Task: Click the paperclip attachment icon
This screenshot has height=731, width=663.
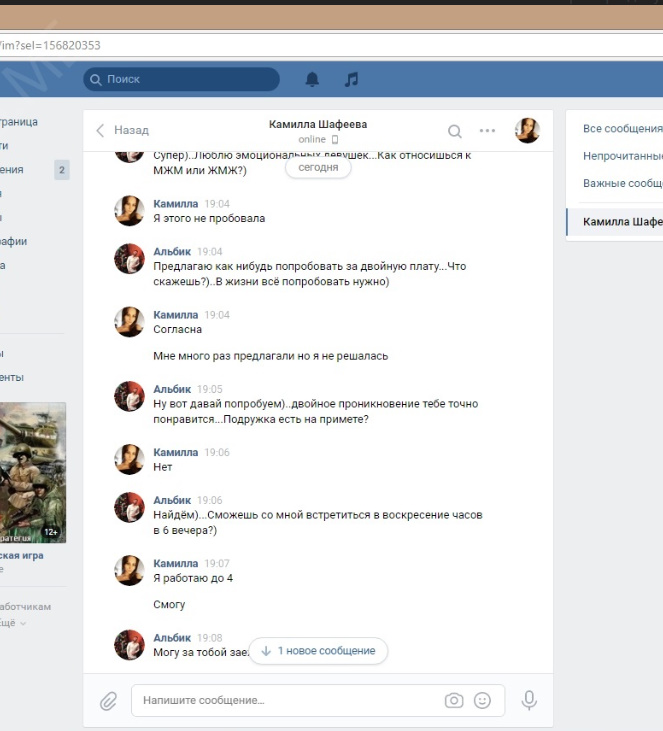Action: pyautogui.click(x=108, y=701)
